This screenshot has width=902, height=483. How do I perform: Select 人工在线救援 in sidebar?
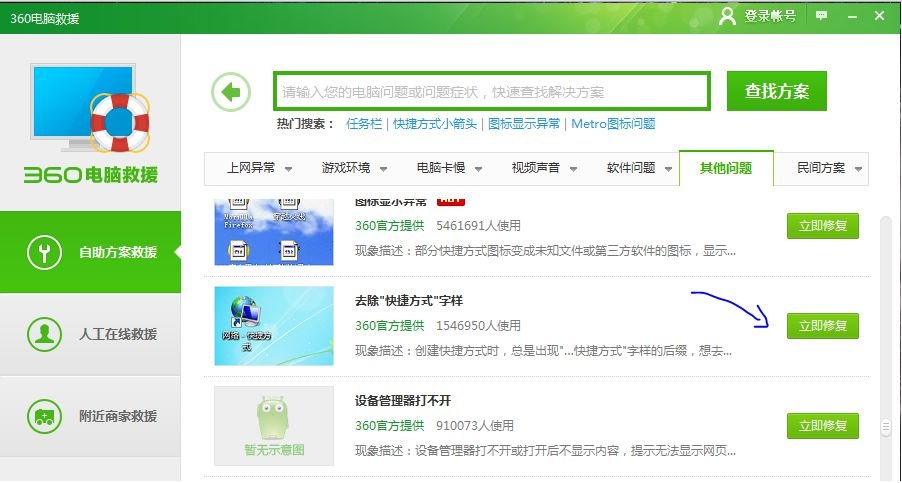(x=90, y=334)
